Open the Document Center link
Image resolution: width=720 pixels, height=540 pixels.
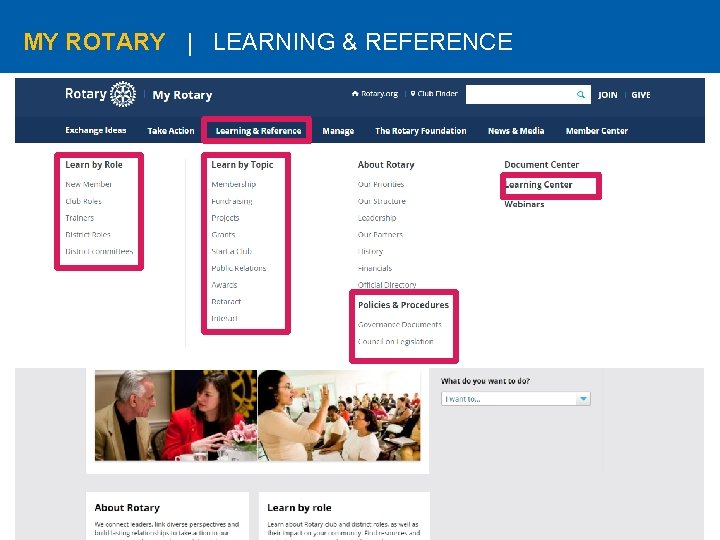point(541,165)
